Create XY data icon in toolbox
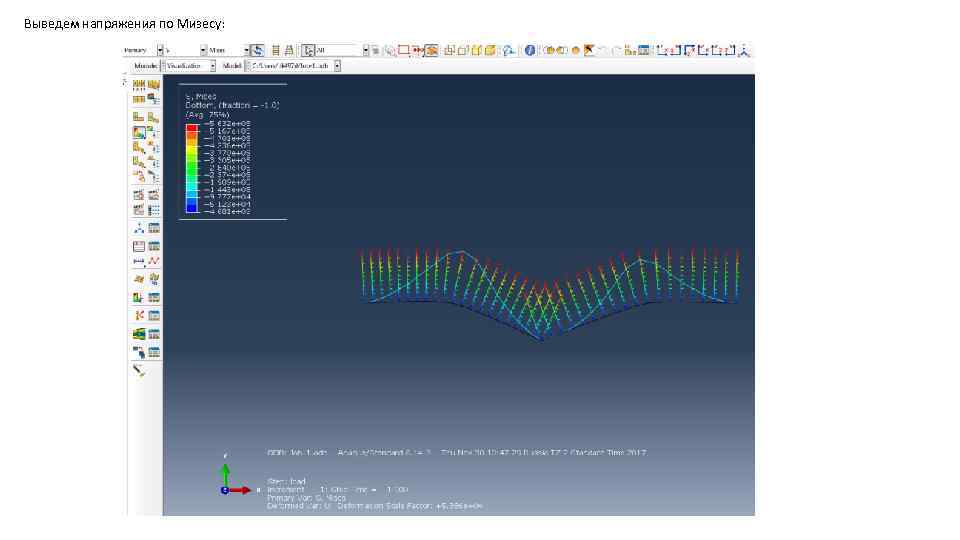The height and width of the screenshot is (540, 960). pos(139,246)
